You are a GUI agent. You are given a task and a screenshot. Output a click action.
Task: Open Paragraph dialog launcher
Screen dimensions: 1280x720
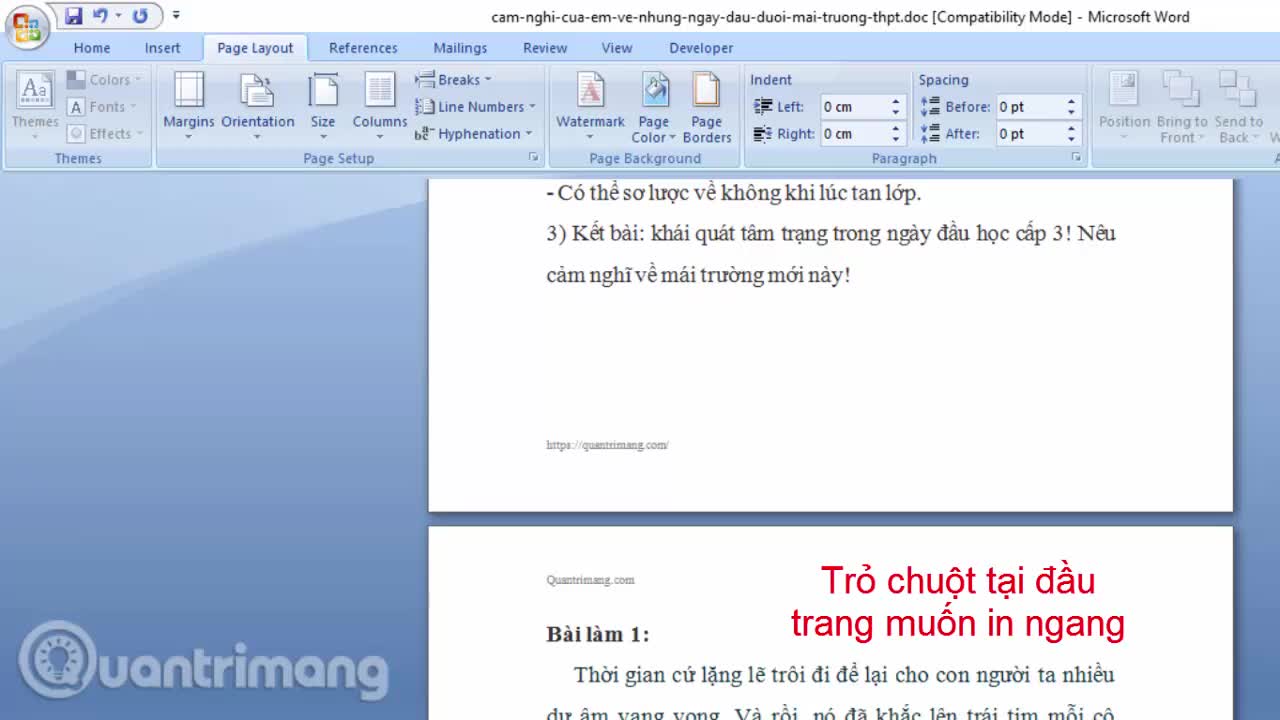pos(1076,158)
